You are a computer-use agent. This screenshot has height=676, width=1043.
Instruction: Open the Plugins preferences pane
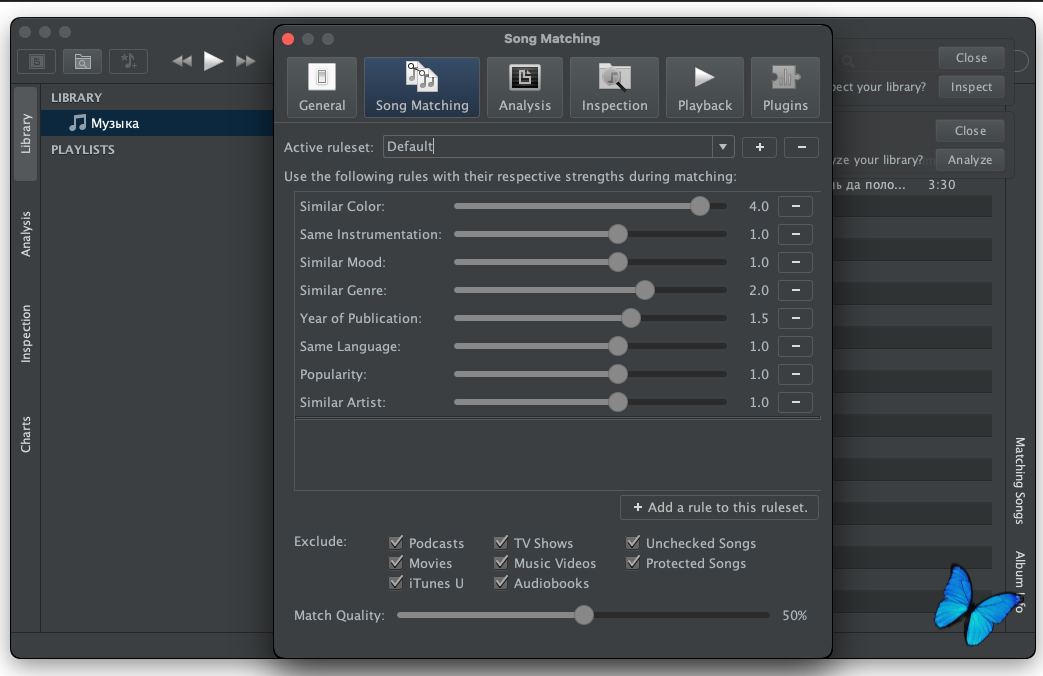point(785,87)
